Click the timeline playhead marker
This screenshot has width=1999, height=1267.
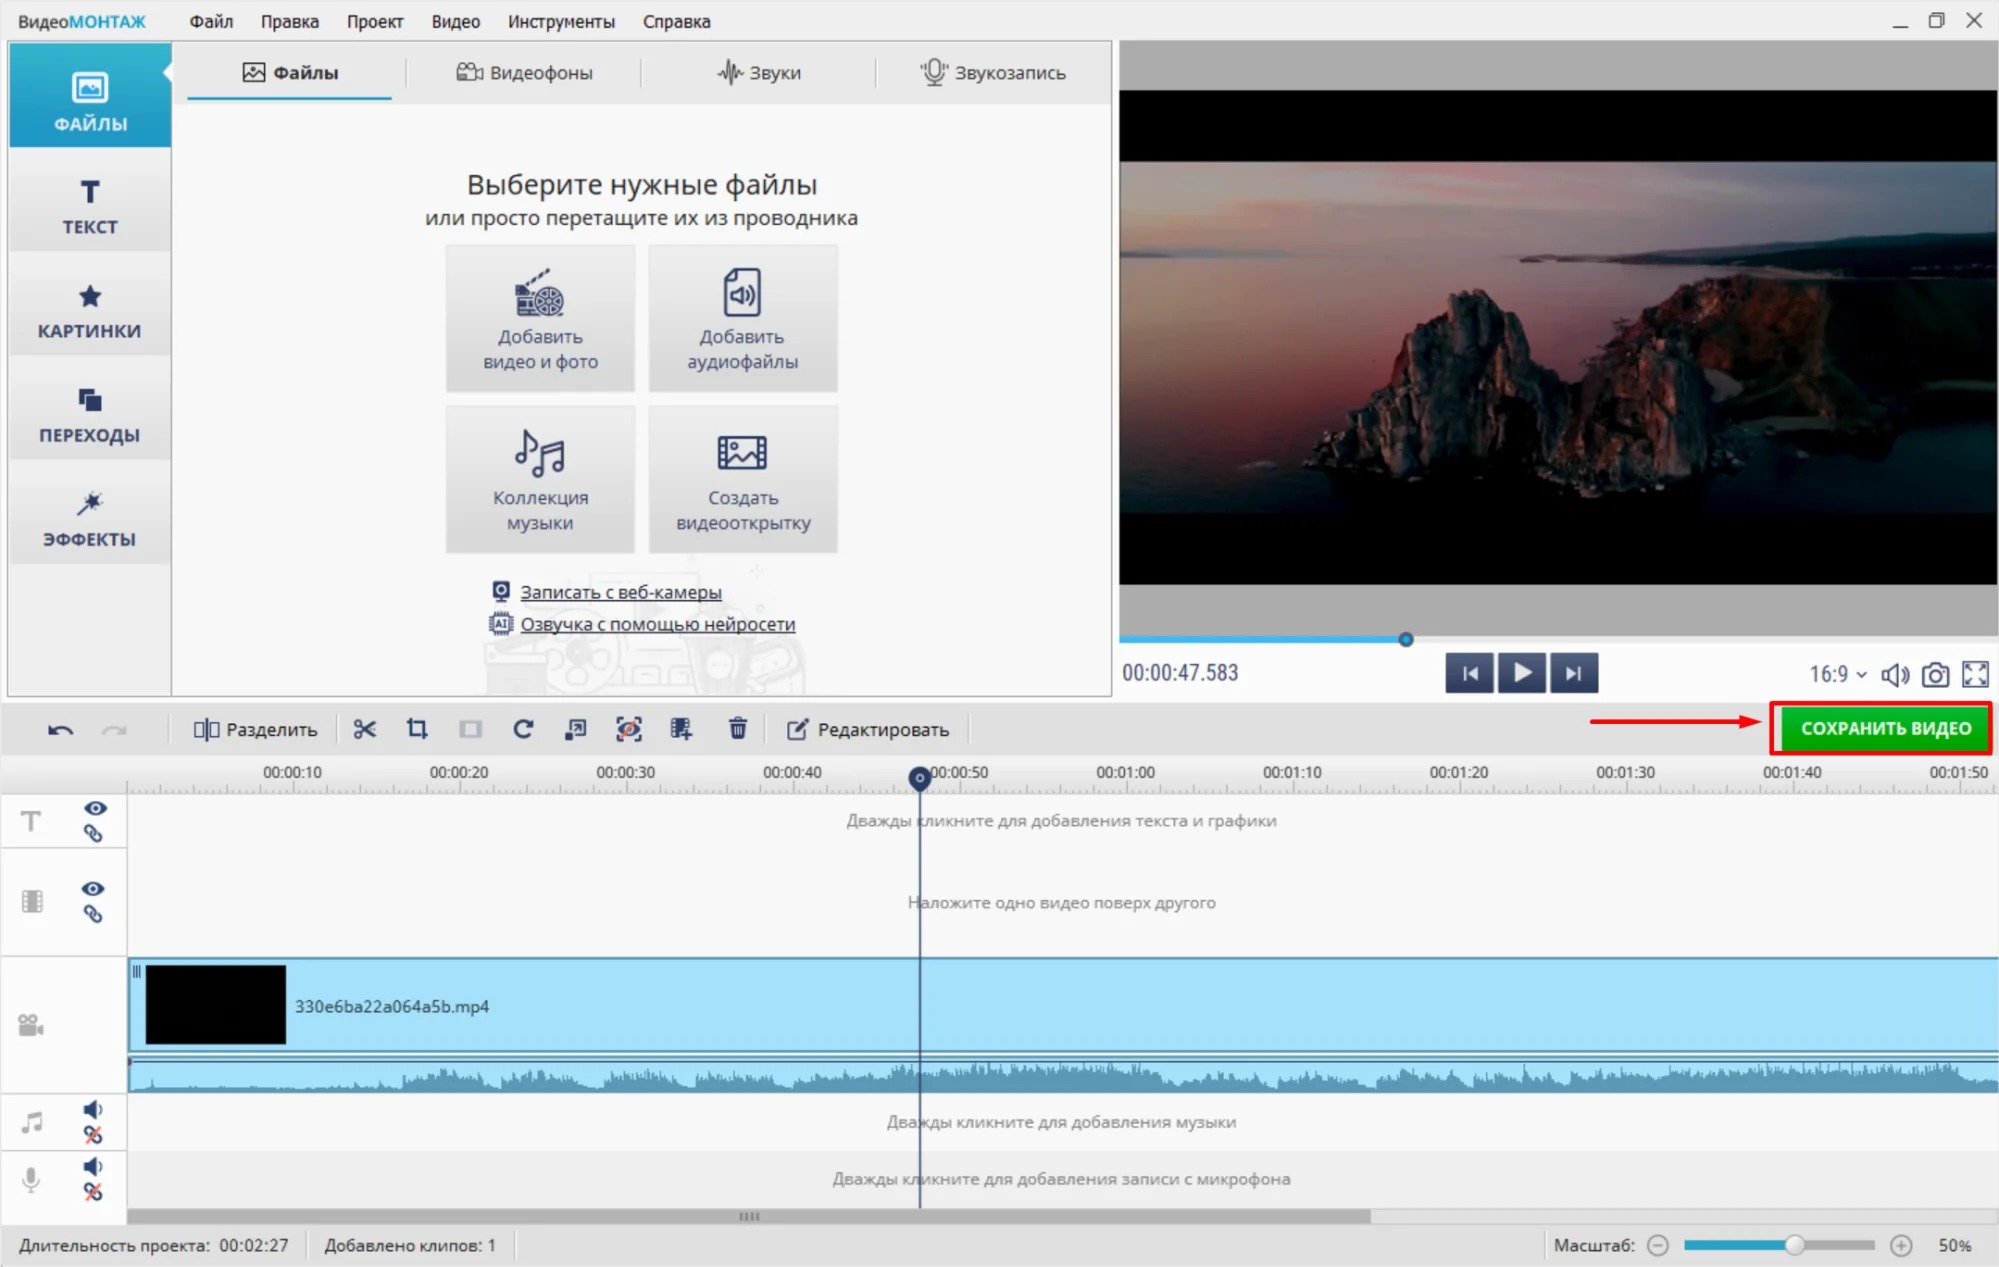tap(919, 777)
